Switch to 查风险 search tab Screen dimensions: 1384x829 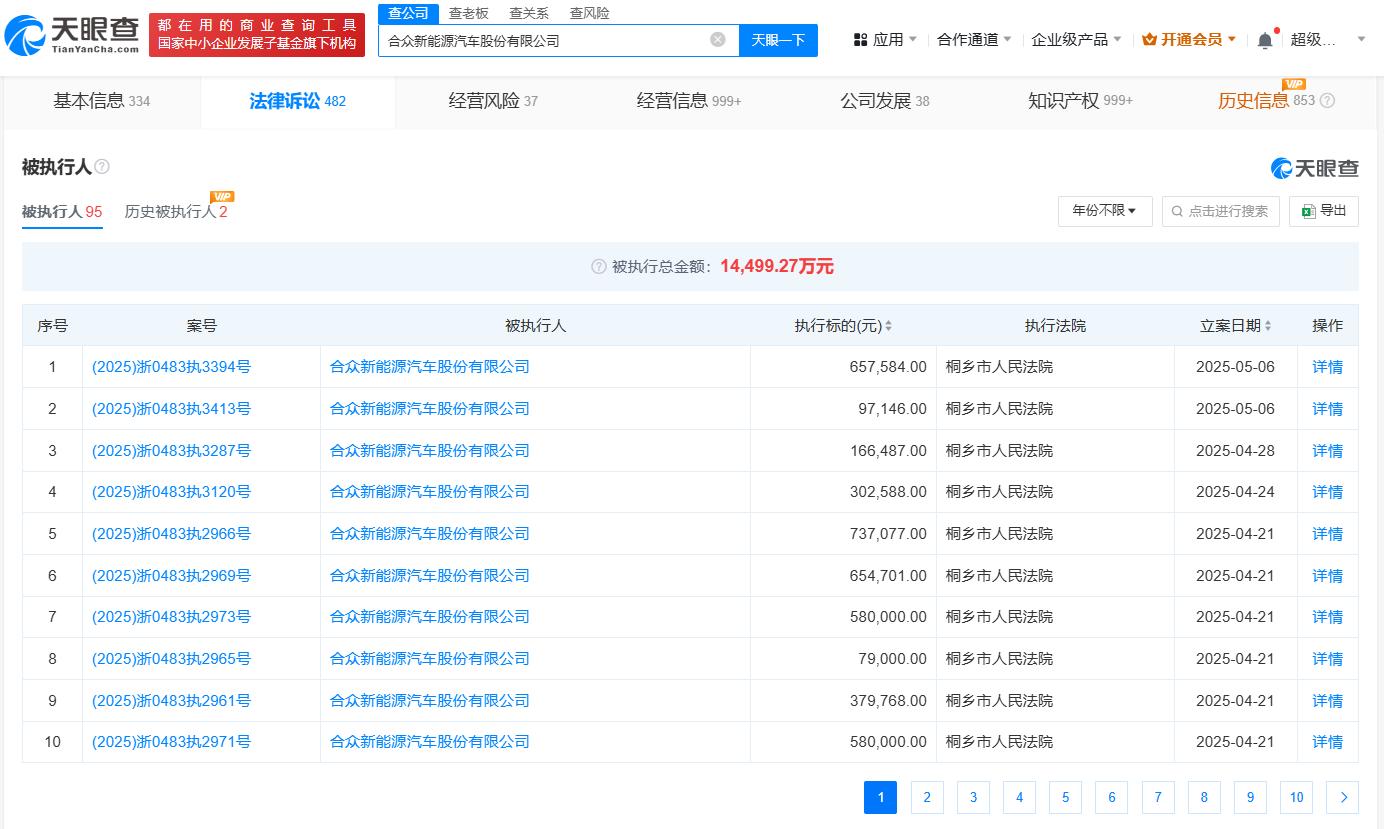(589, 13)
